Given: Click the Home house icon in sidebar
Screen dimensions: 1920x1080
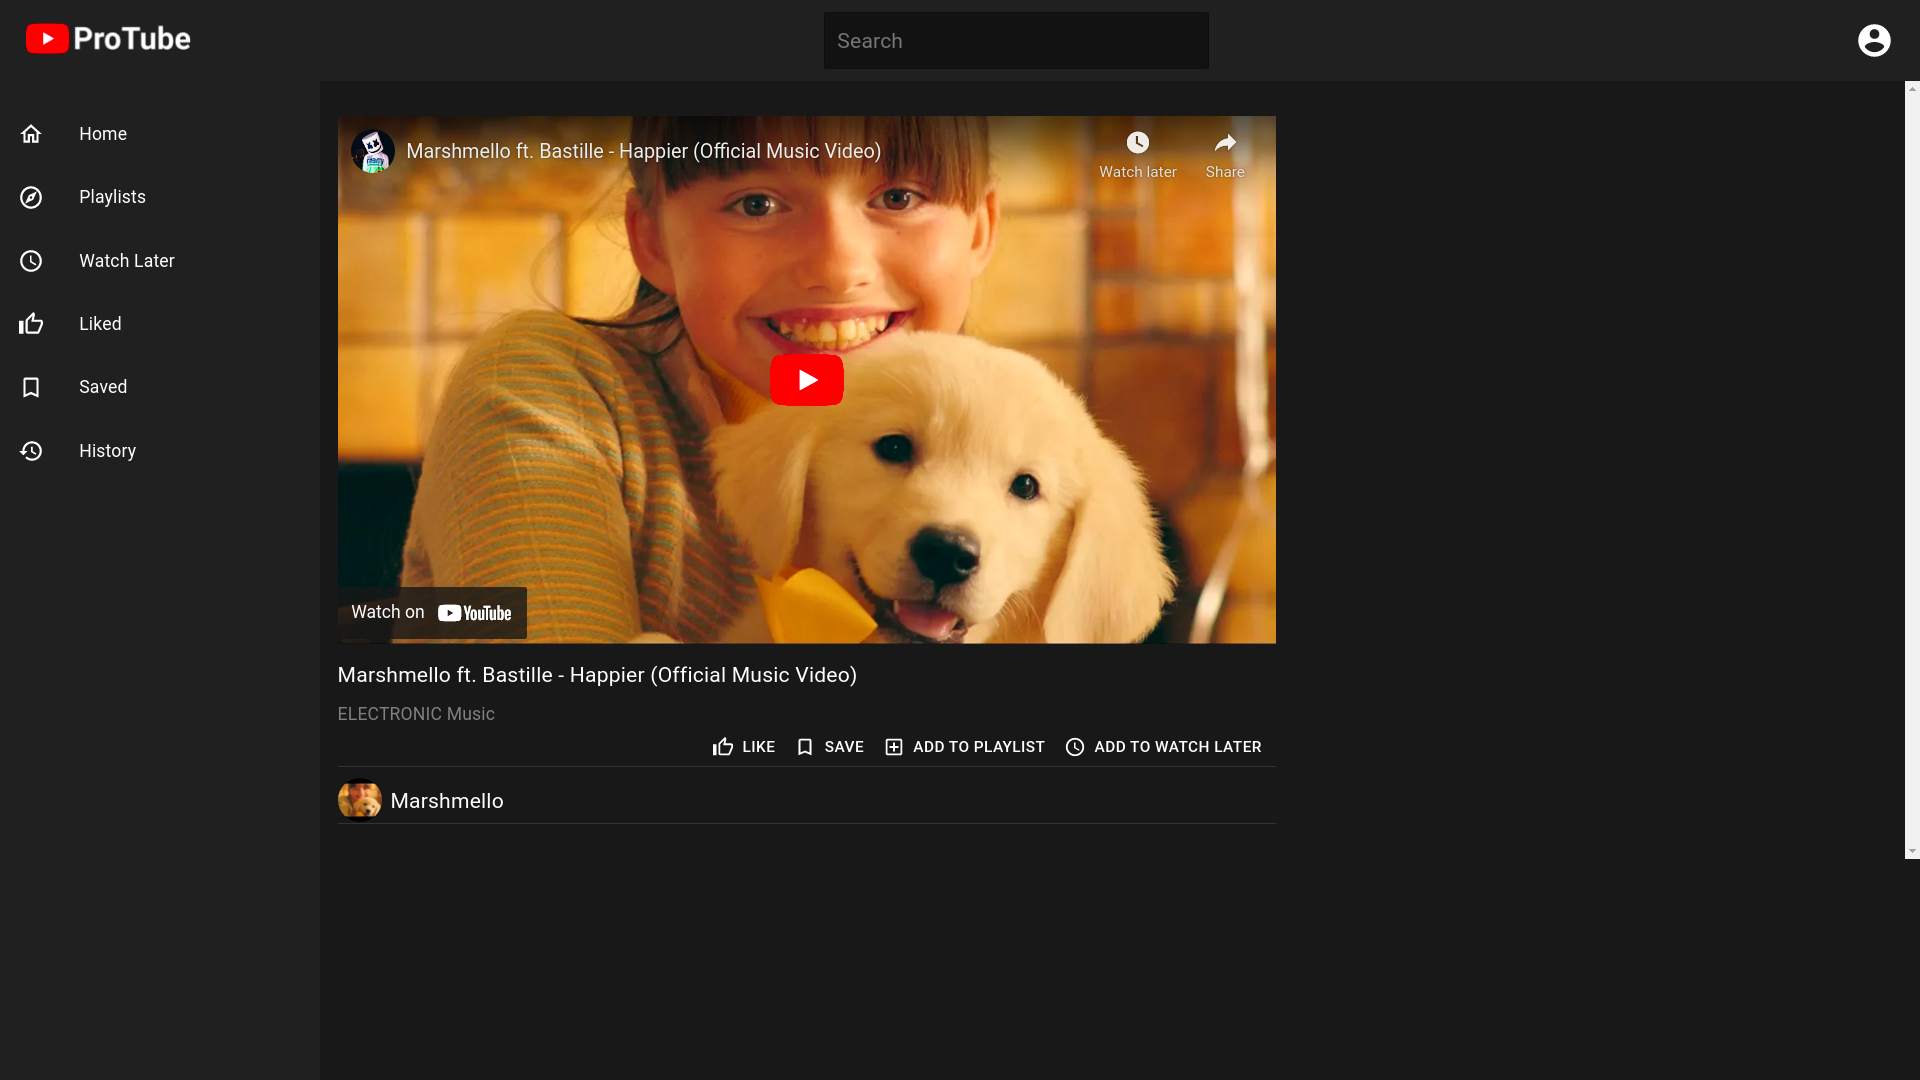Looking at the screenshot, I should pyautogui.click(x=31, y=134).
